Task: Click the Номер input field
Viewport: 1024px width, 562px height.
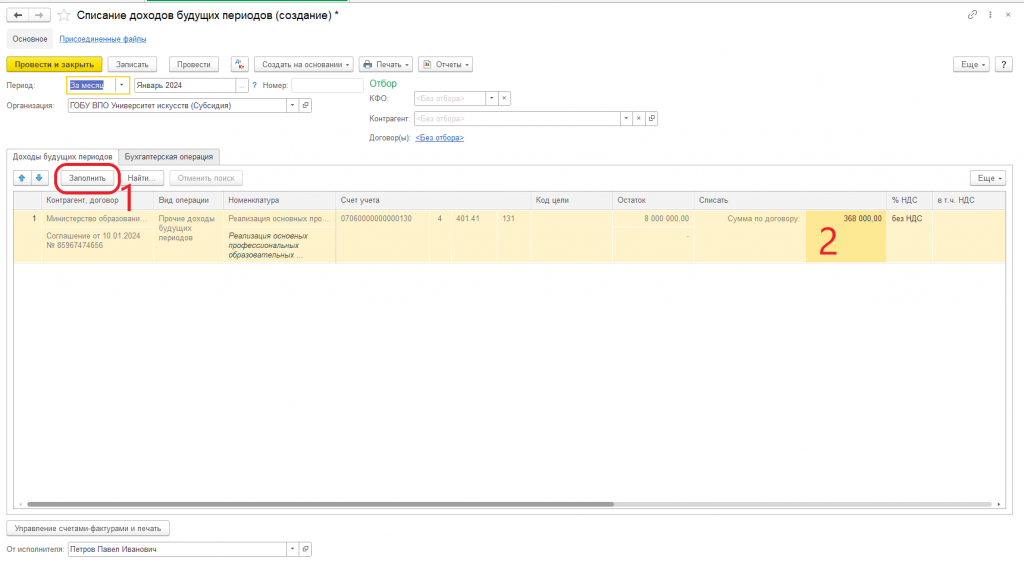Action: pos(327,86)
